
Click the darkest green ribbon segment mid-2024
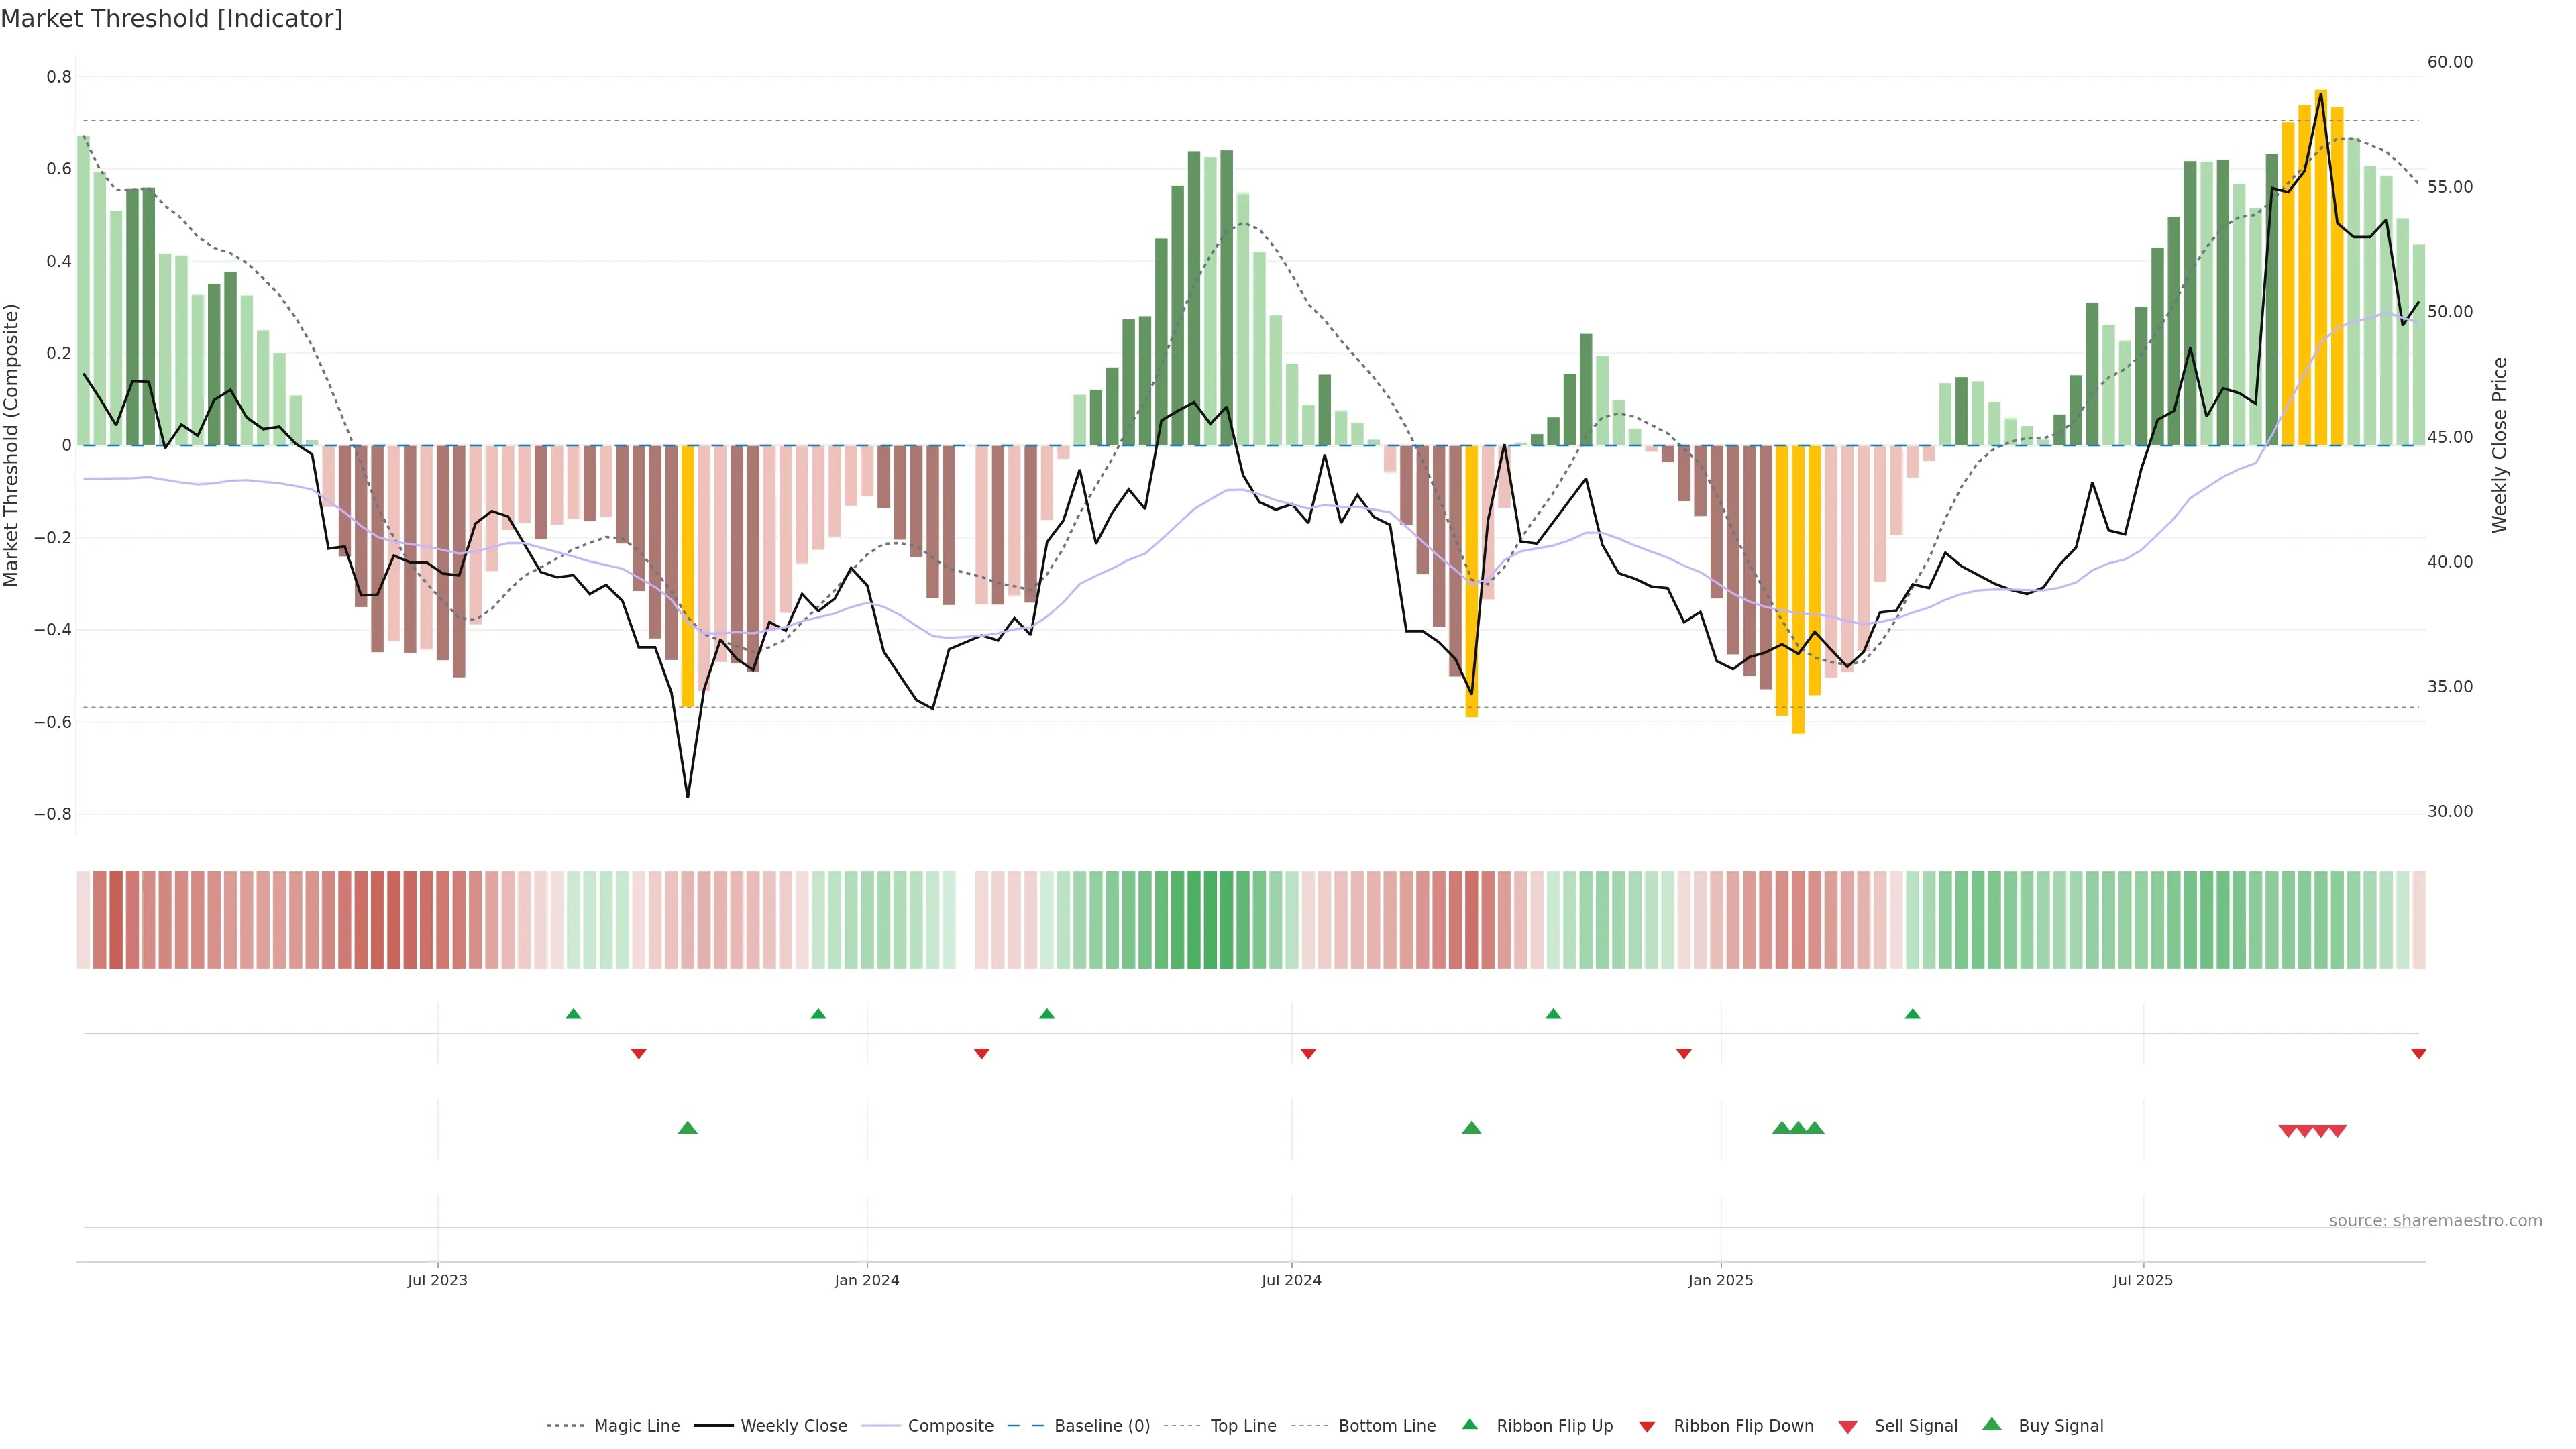[x=1210, y=920]
